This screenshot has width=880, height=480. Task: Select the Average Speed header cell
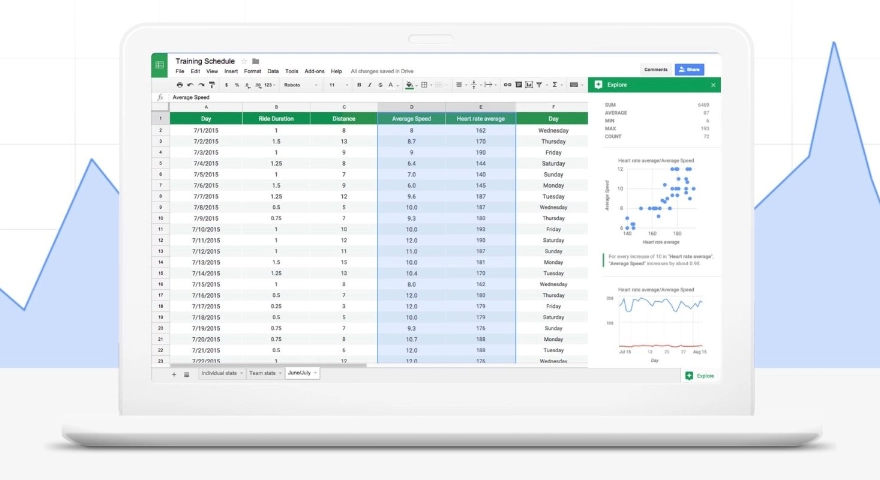[x=411, y=118]
